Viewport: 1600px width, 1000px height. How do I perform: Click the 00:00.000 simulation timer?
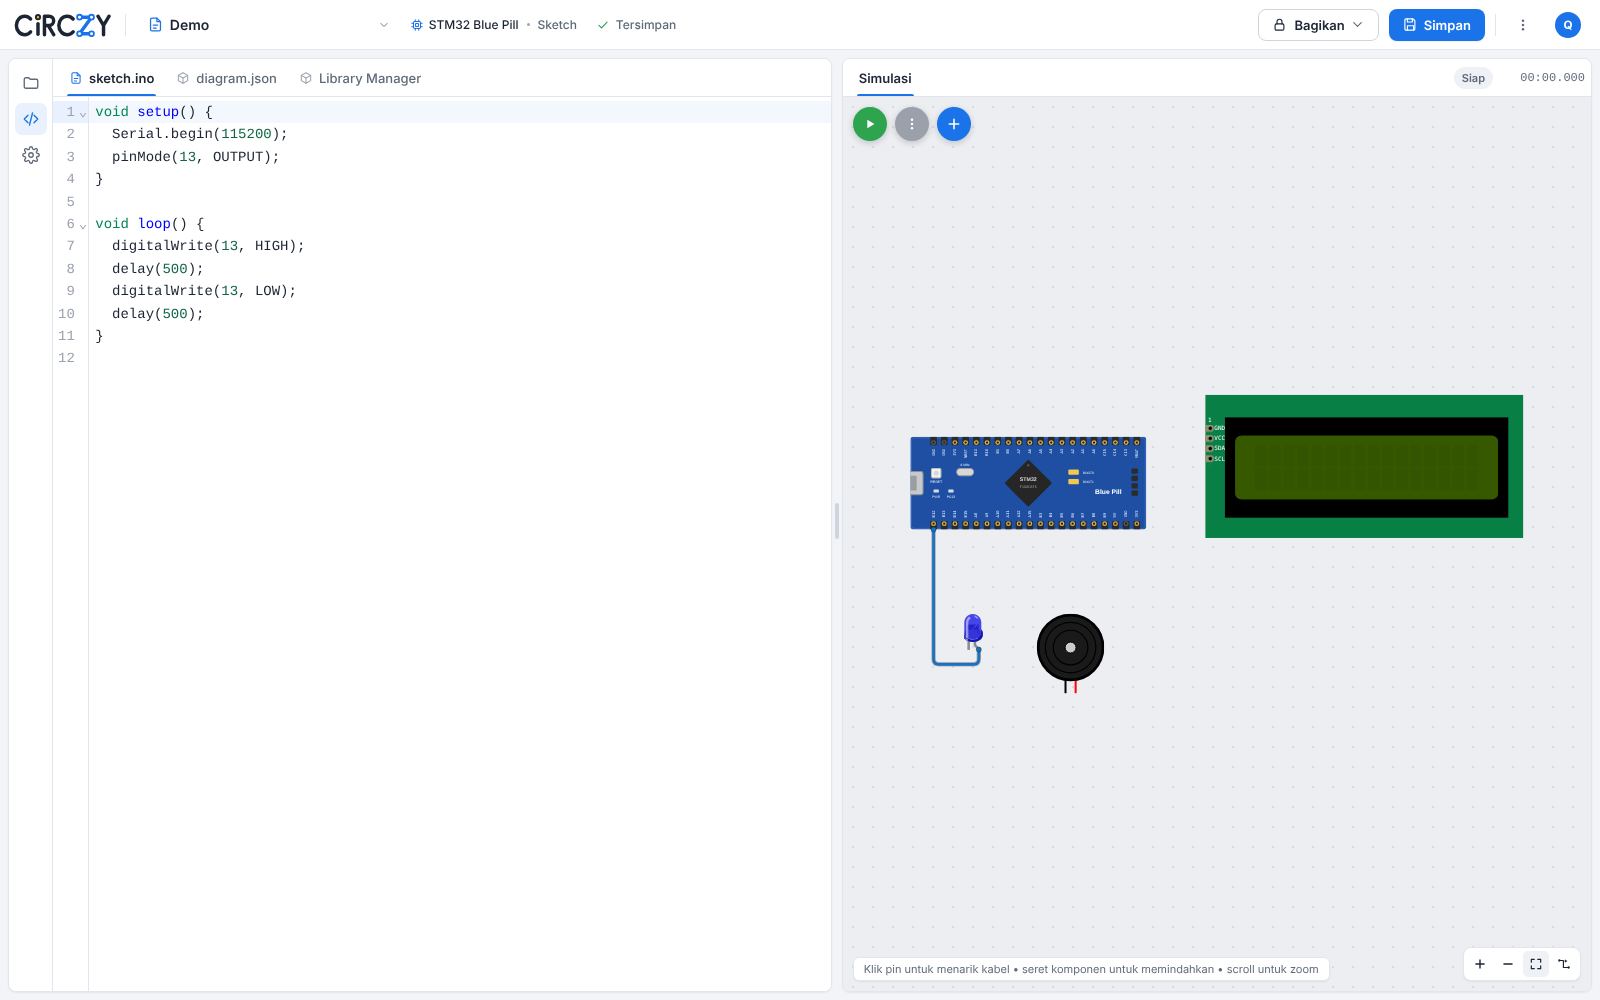click(x=1552, y=78)
